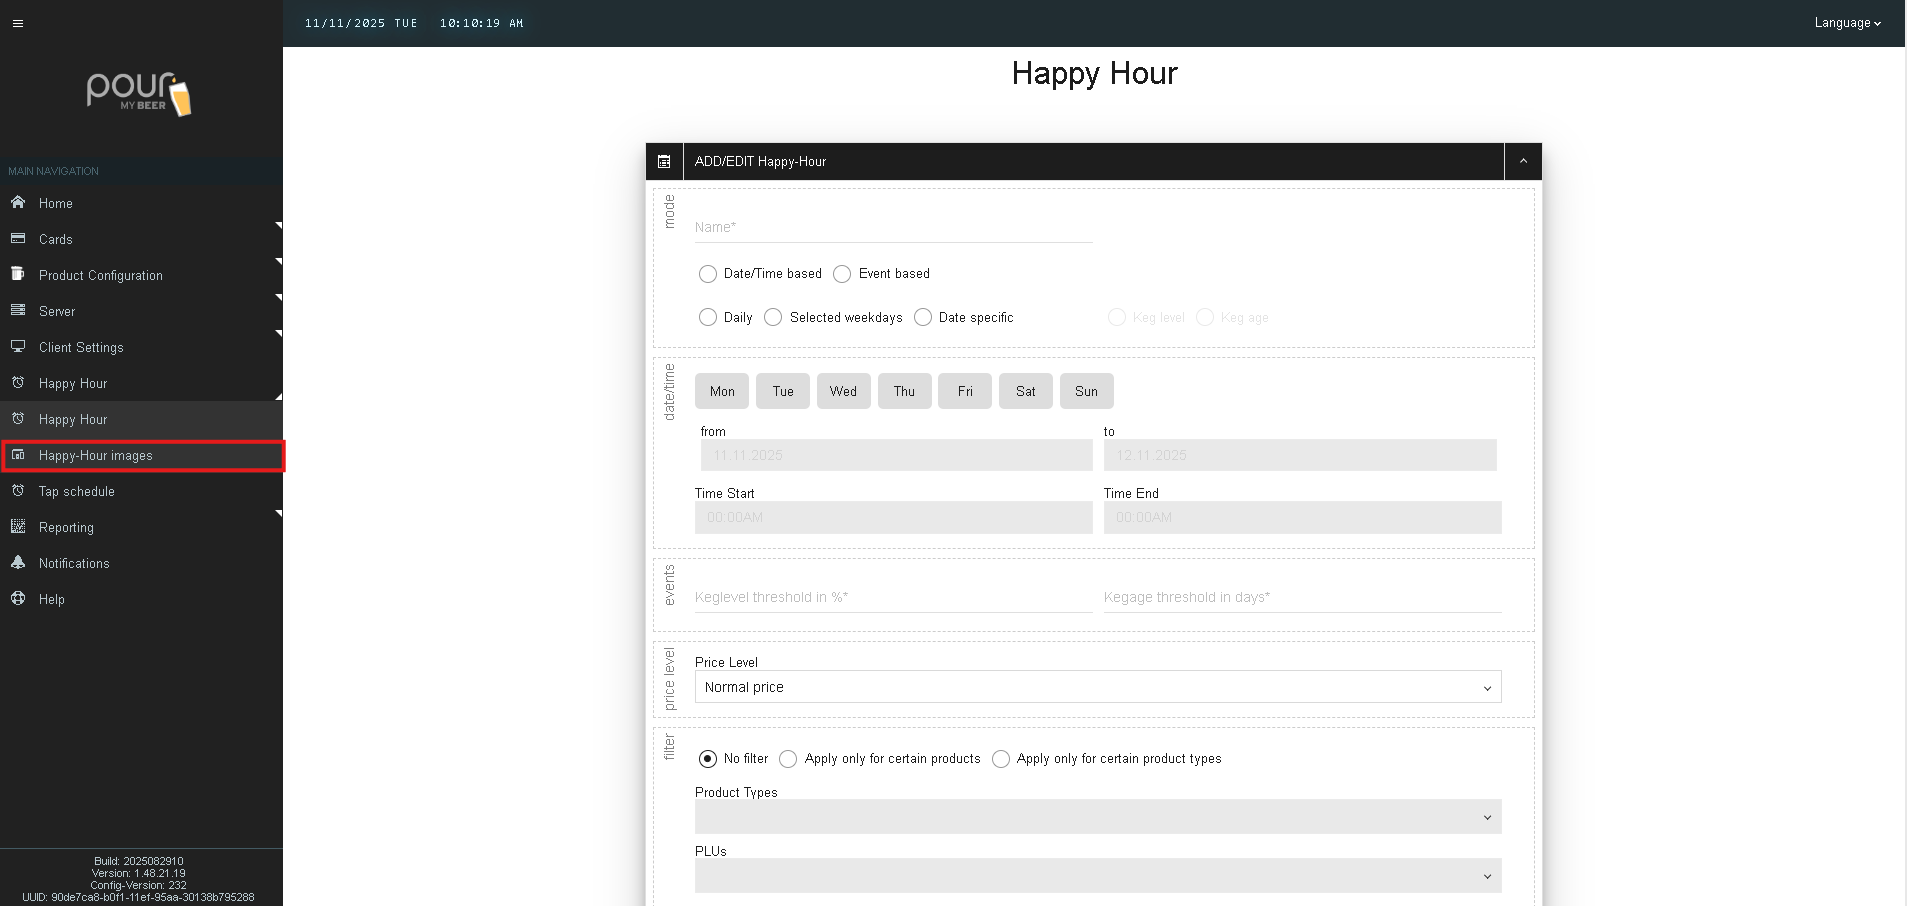Click the hamburger menu icon
1907x906 pixels.
click(x=18, y=23)
